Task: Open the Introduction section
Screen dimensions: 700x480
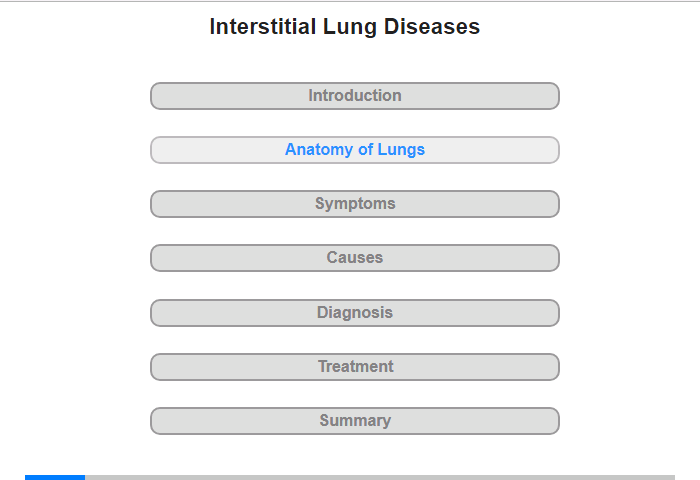Action: coord(355,96)
